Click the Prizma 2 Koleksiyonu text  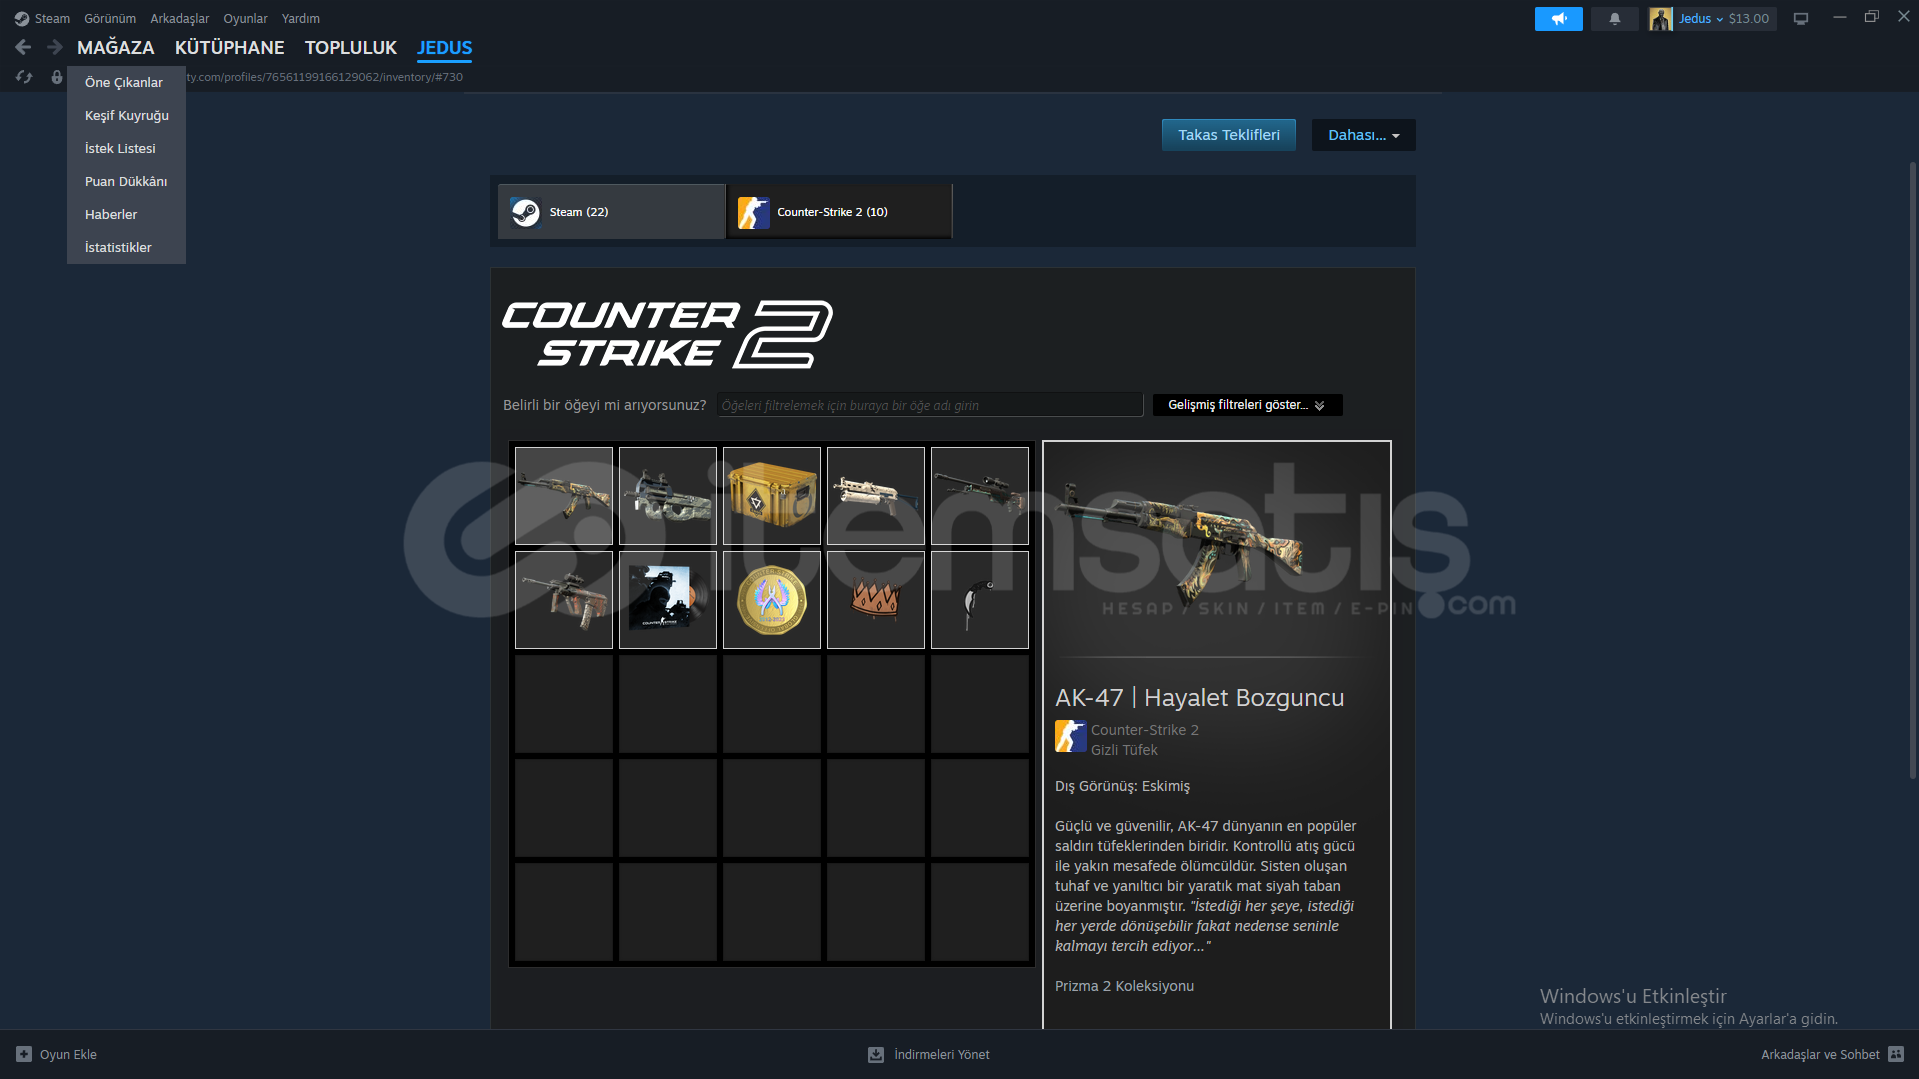point(1124,986)
